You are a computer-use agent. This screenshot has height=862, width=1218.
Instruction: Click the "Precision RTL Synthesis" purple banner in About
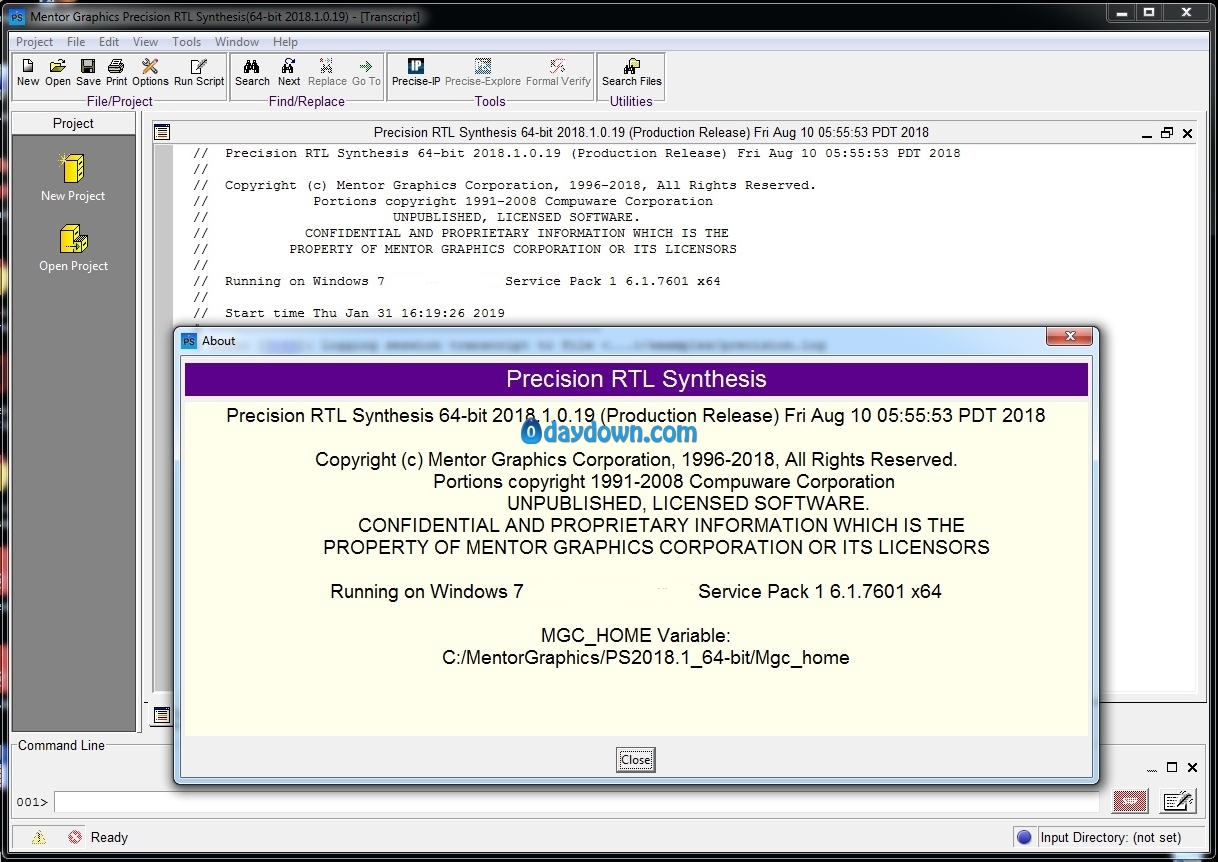coord(636,380)
